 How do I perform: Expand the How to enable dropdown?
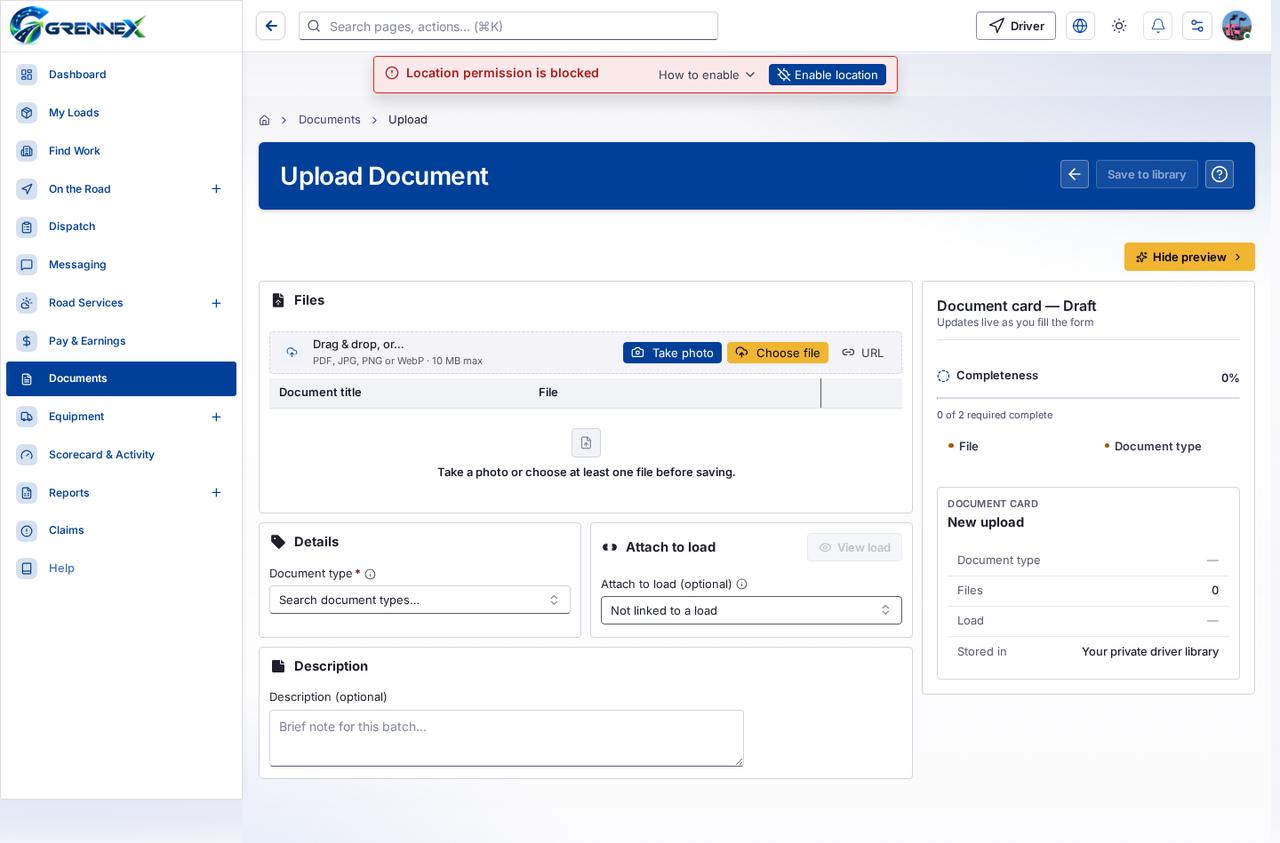706,75
